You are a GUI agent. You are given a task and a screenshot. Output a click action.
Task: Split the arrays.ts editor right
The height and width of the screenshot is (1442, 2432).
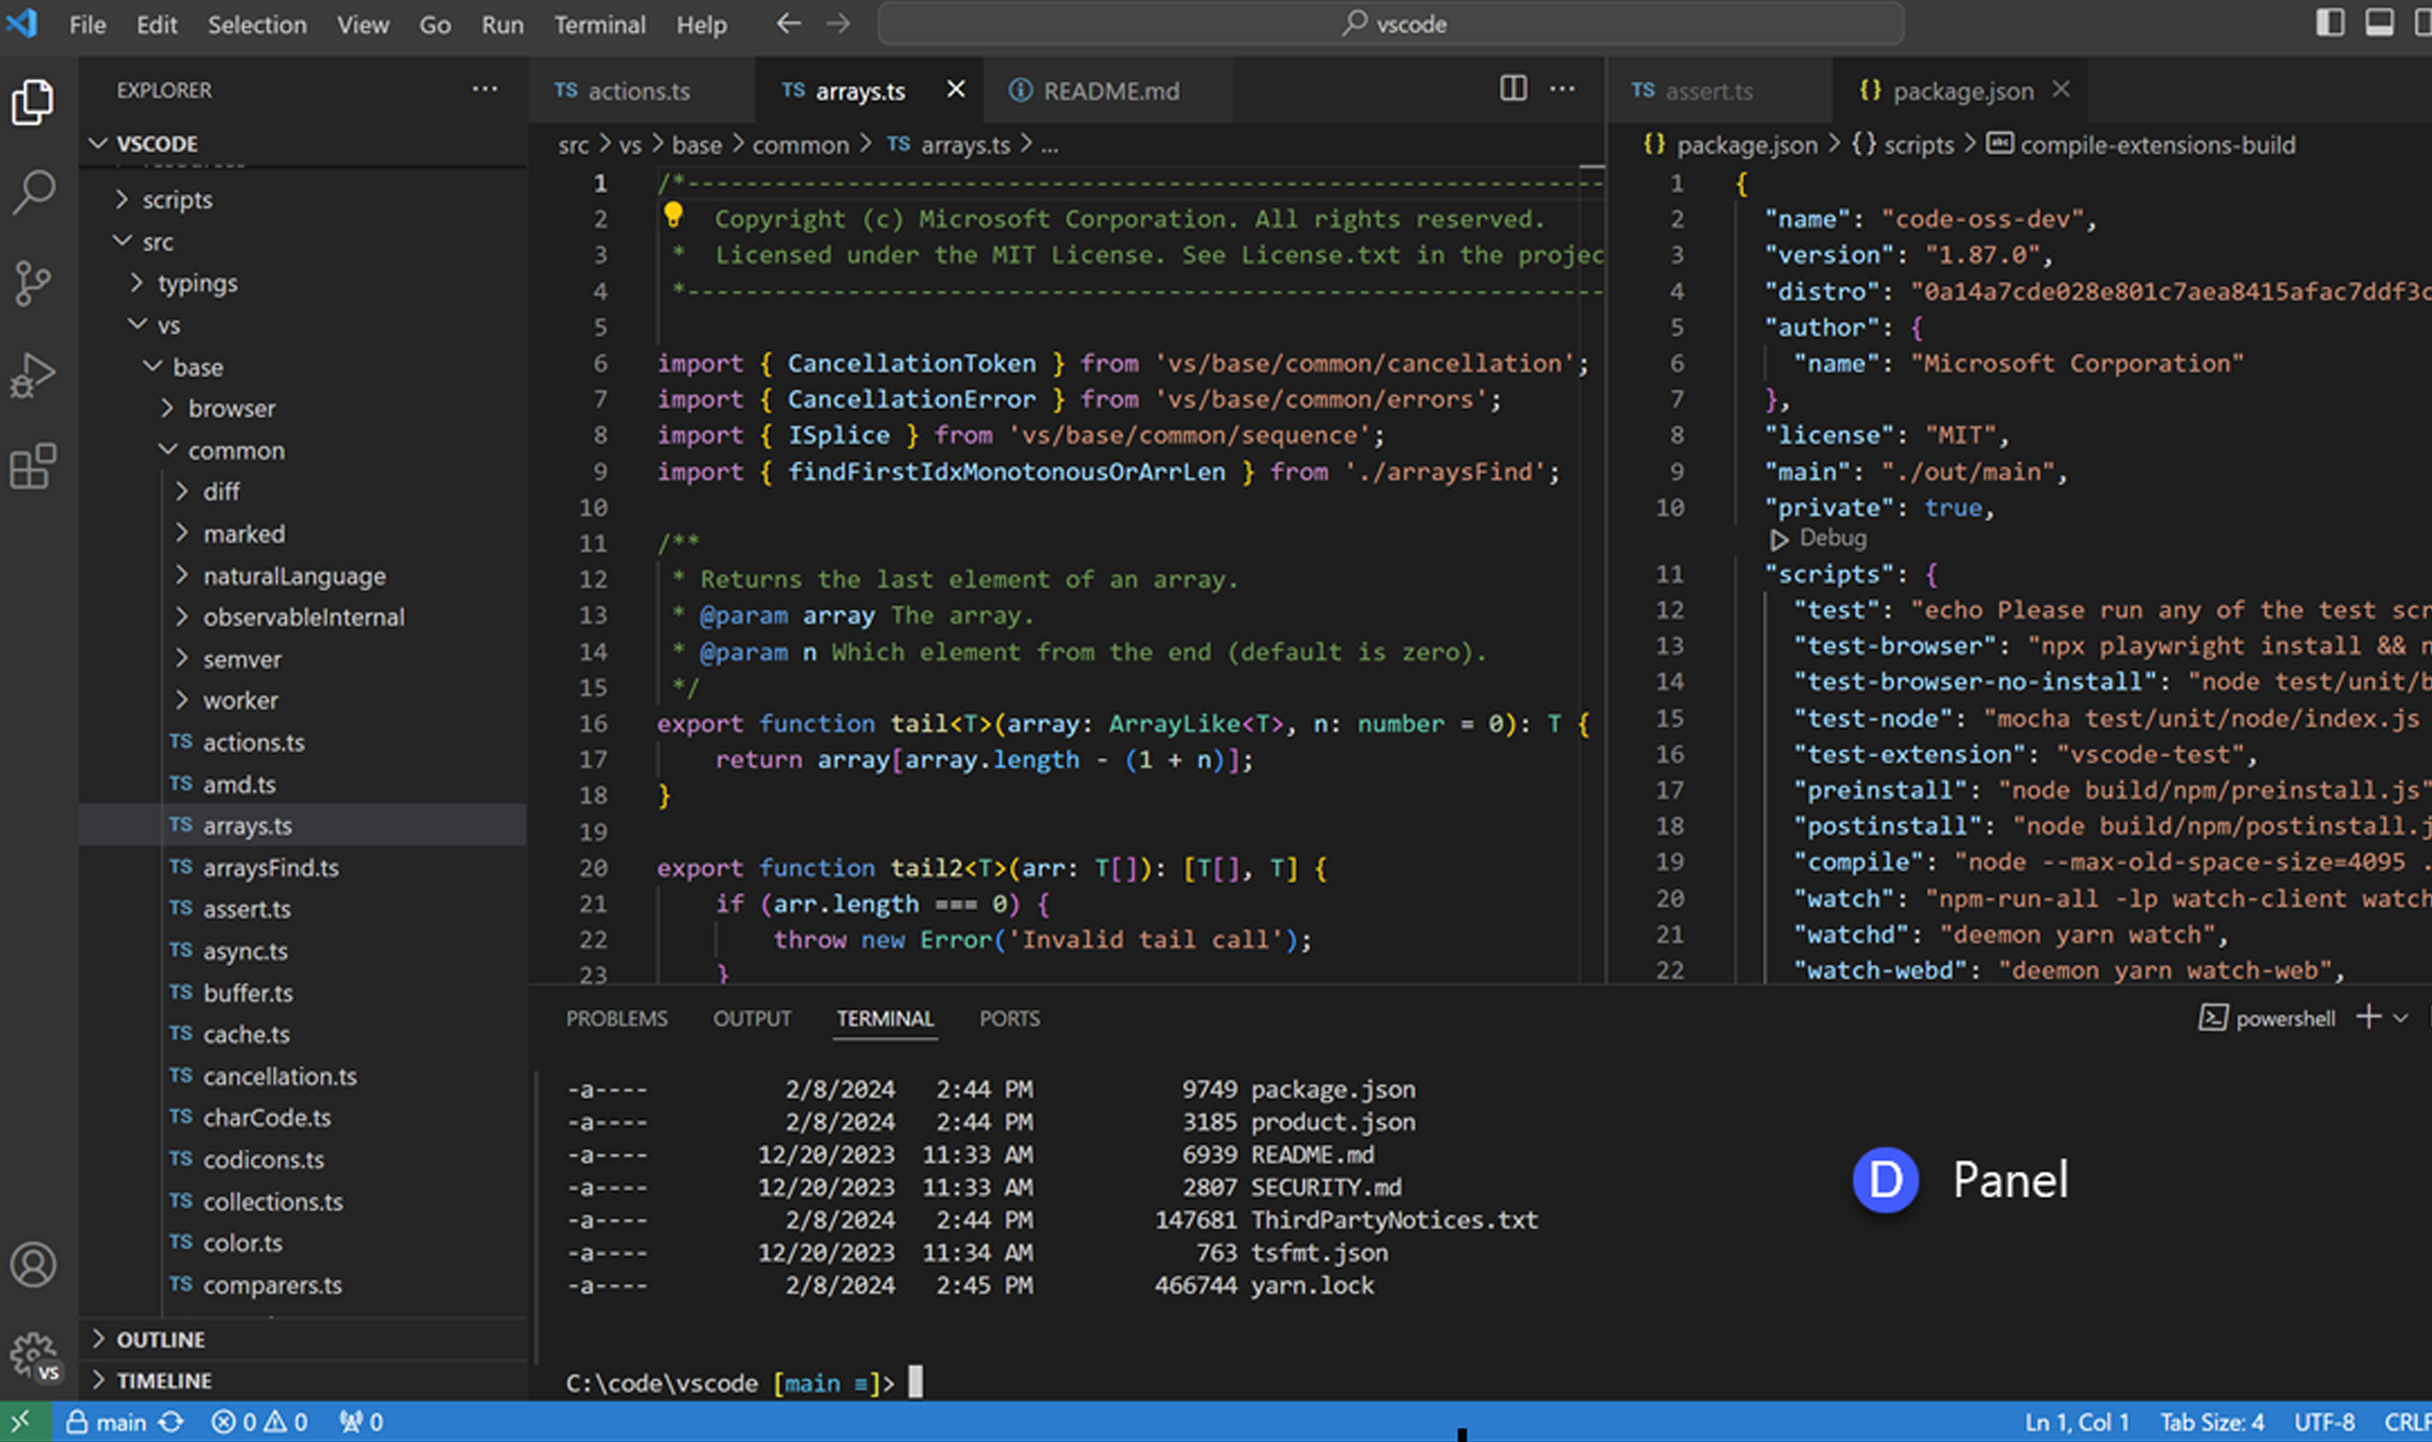pos(1513,89)
